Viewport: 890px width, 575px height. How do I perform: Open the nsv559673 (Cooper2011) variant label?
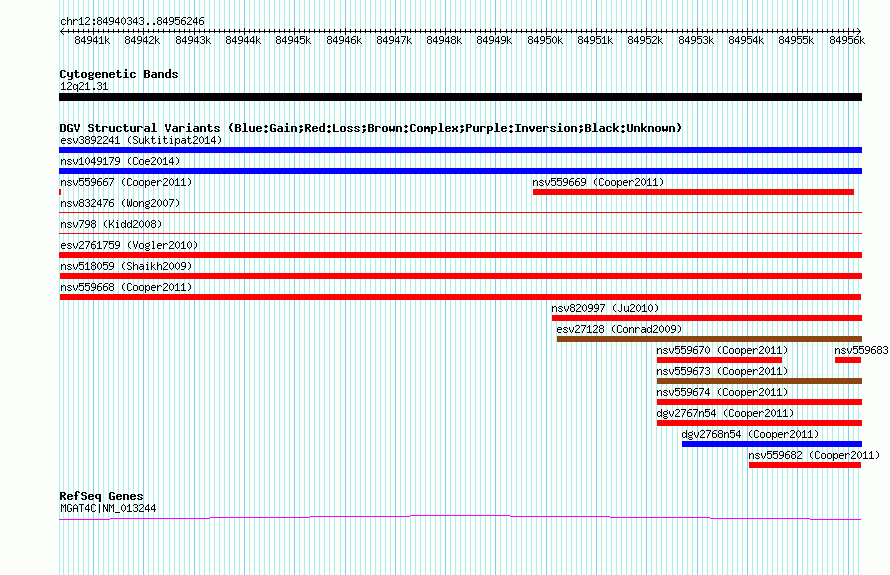[722, 371]
